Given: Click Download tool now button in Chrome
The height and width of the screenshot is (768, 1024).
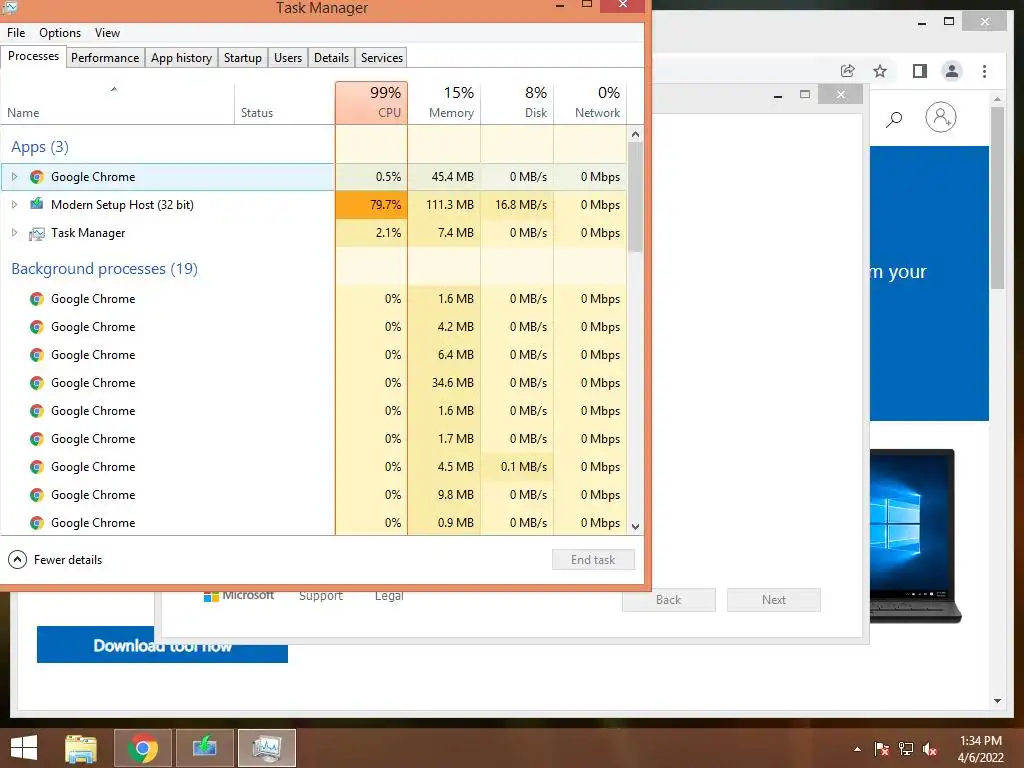Looking at the screenshot, I should coord(163,645).
